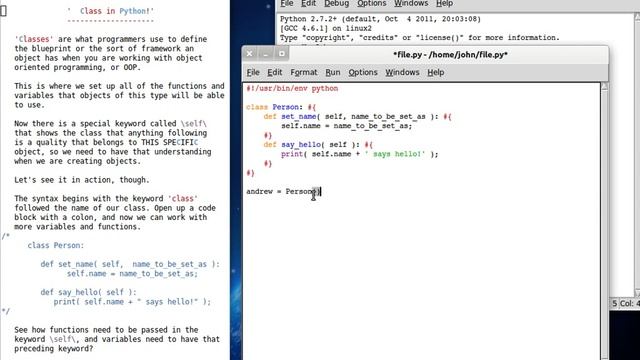
Task: Click the ' says hello!' string in editor
Action: coord(395,154)
